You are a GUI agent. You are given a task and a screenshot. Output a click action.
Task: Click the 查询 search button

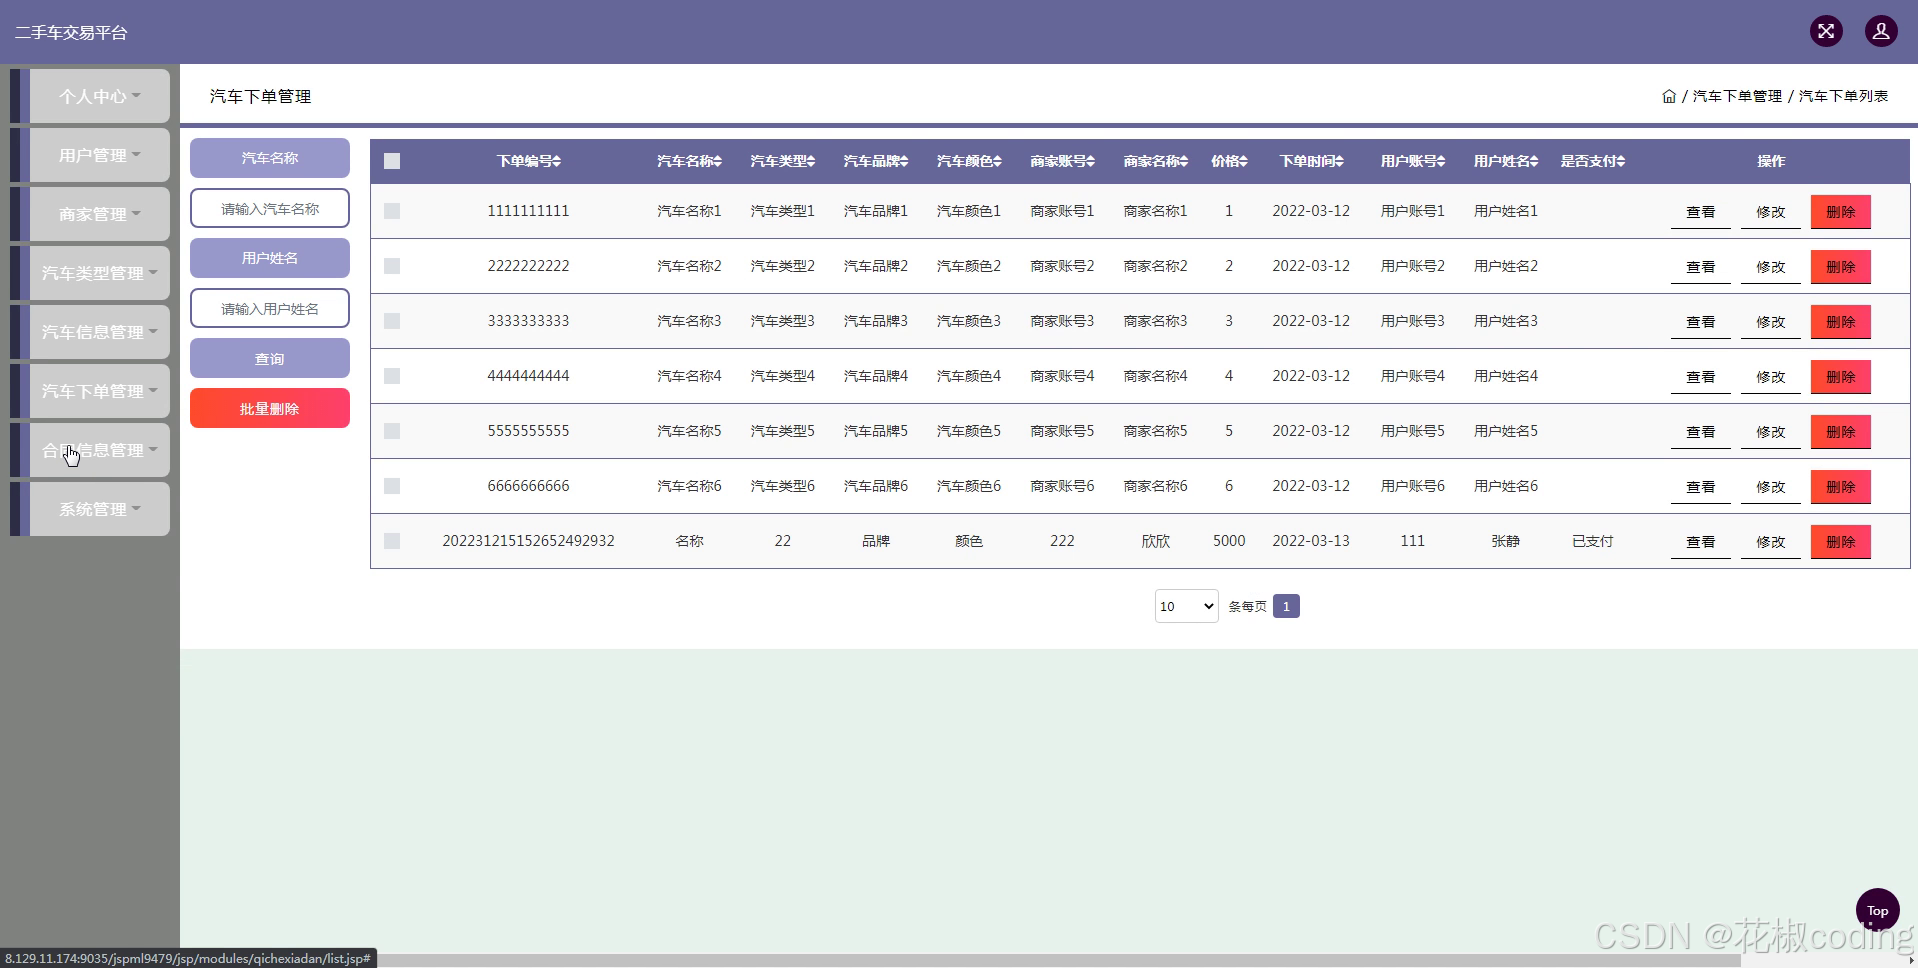[270, 358]
